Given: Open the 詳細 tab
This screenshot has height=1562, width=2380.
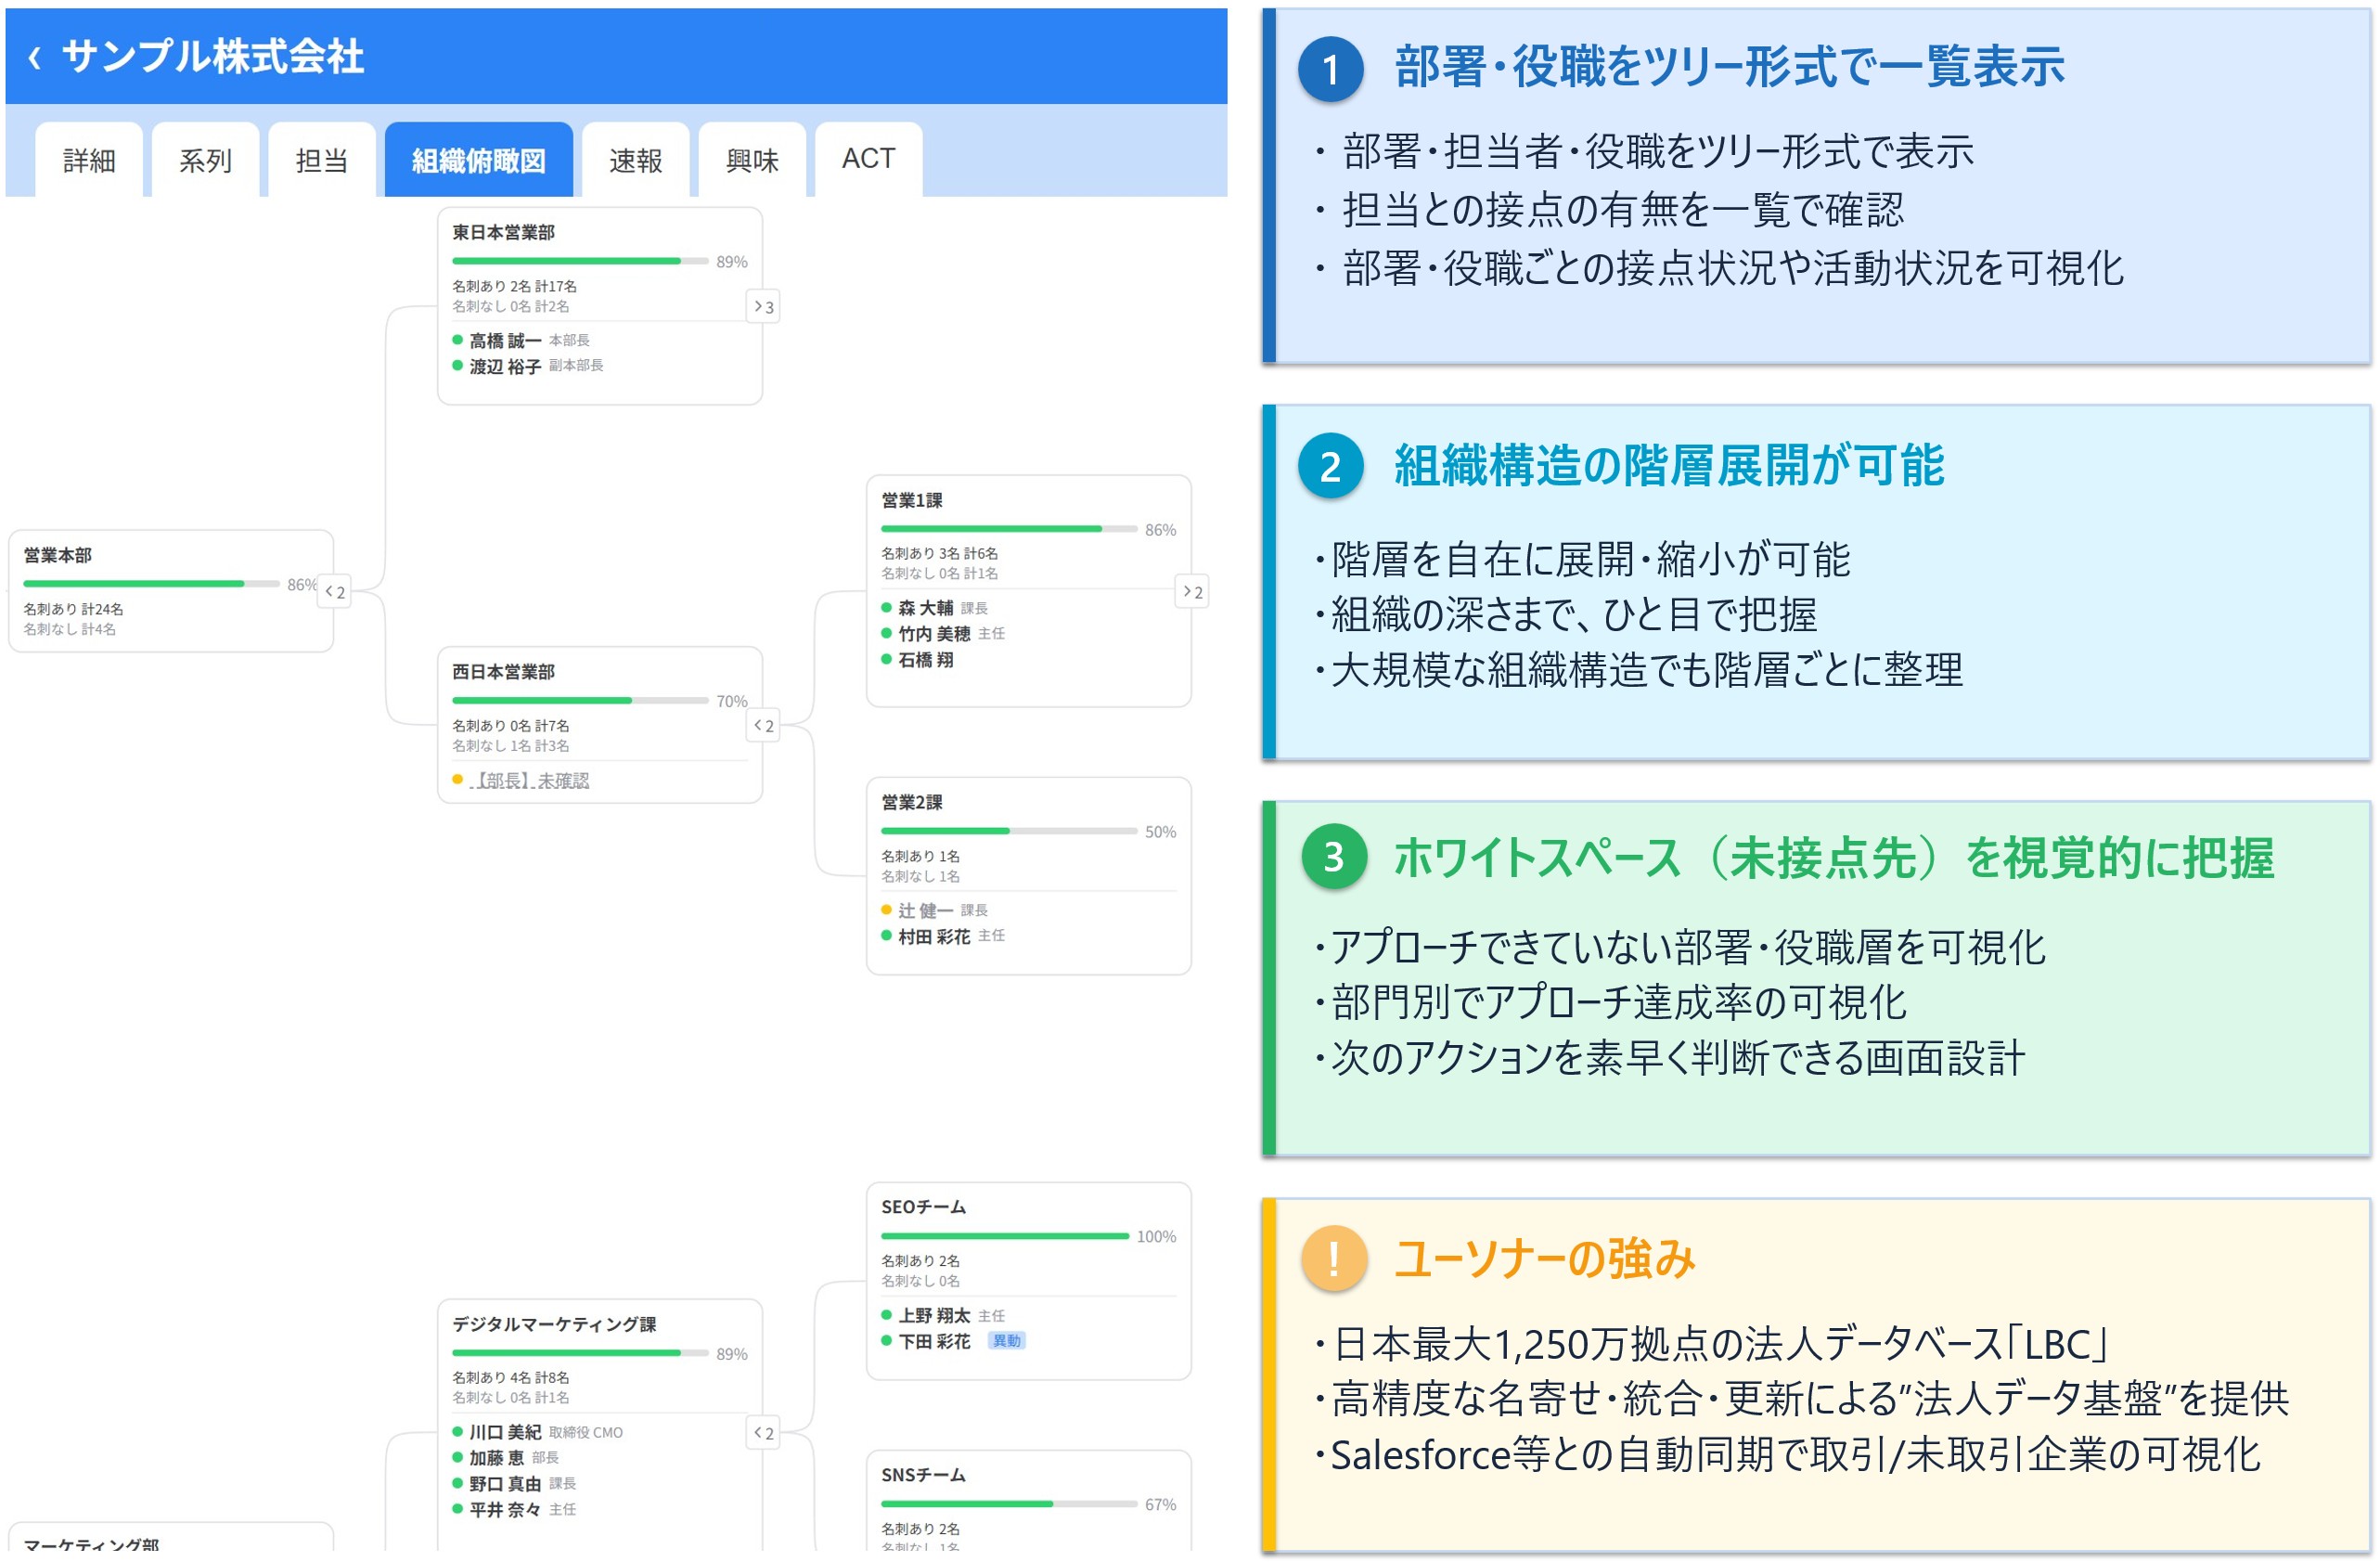Looking at the screenshot, I should point(89,160).
